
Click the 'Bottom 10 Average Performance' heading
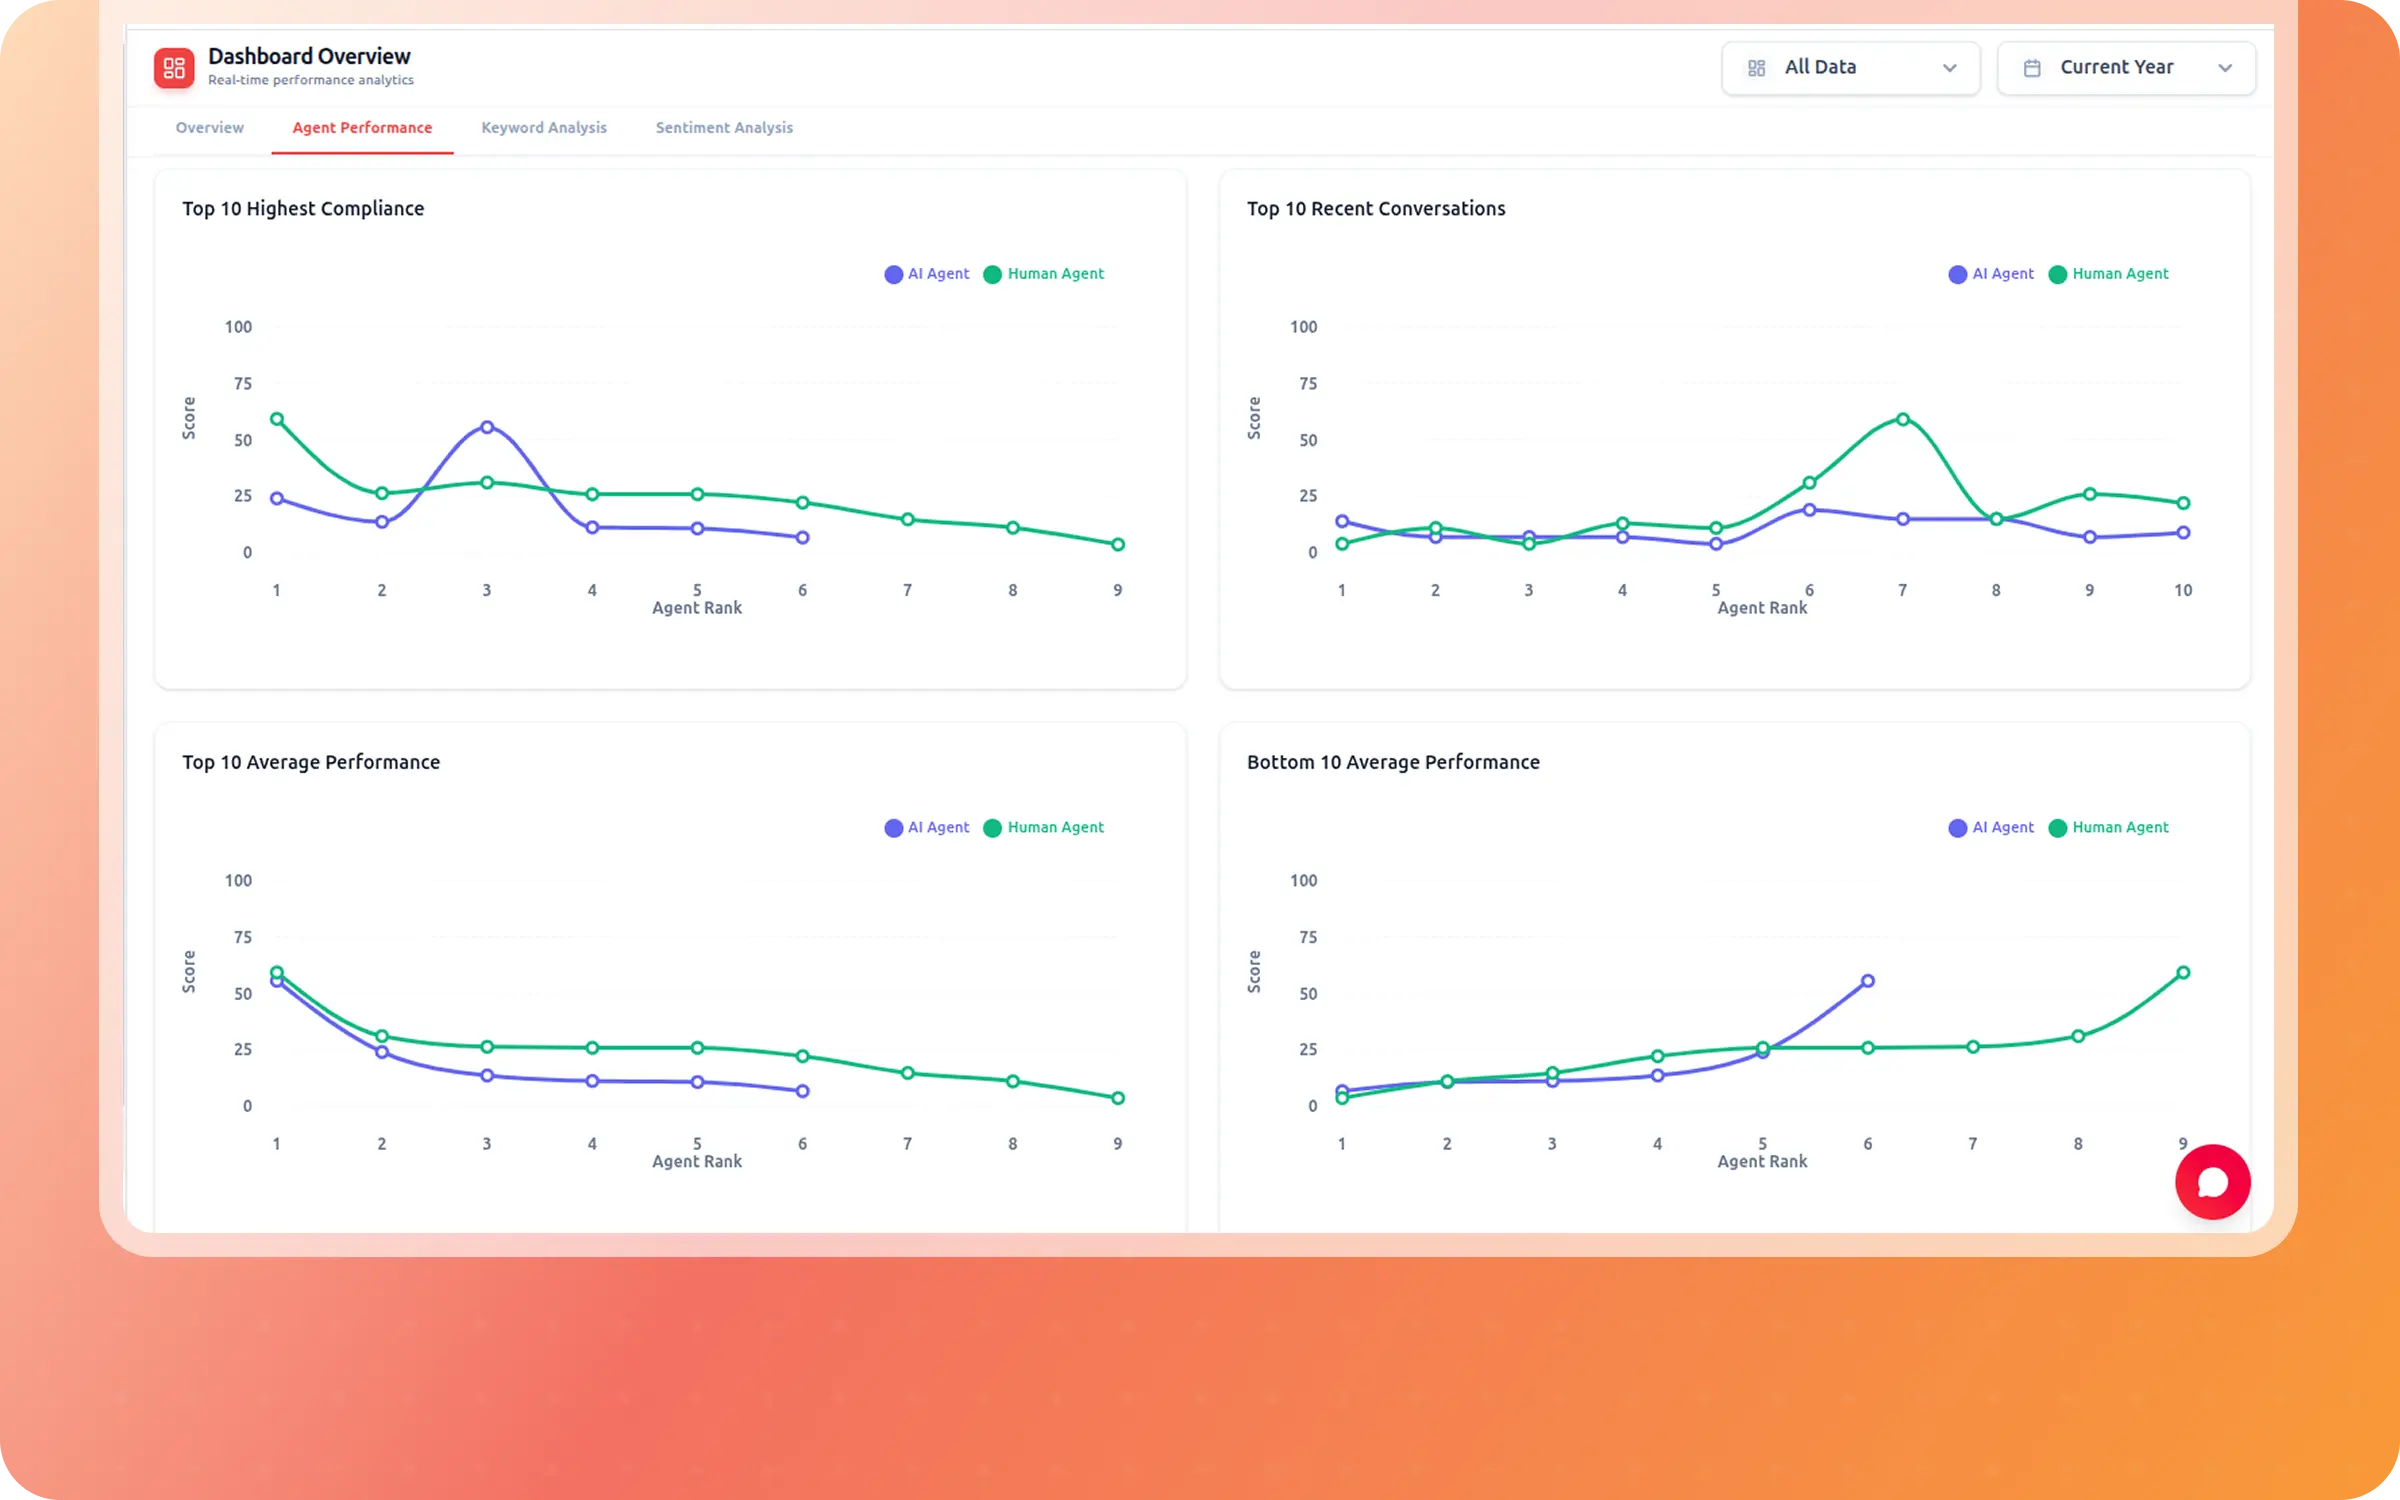point(1393,762)
